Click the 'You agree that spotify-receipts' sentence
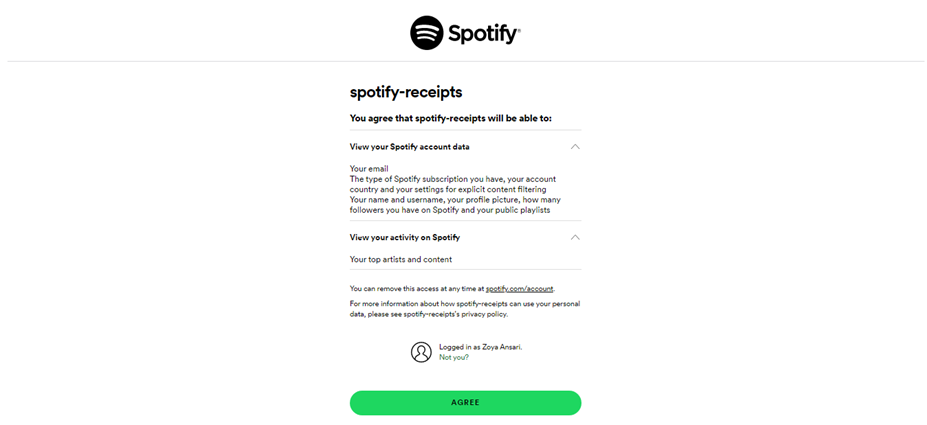The width and height of the screenshot is (927, 425). tap(450, 118)
